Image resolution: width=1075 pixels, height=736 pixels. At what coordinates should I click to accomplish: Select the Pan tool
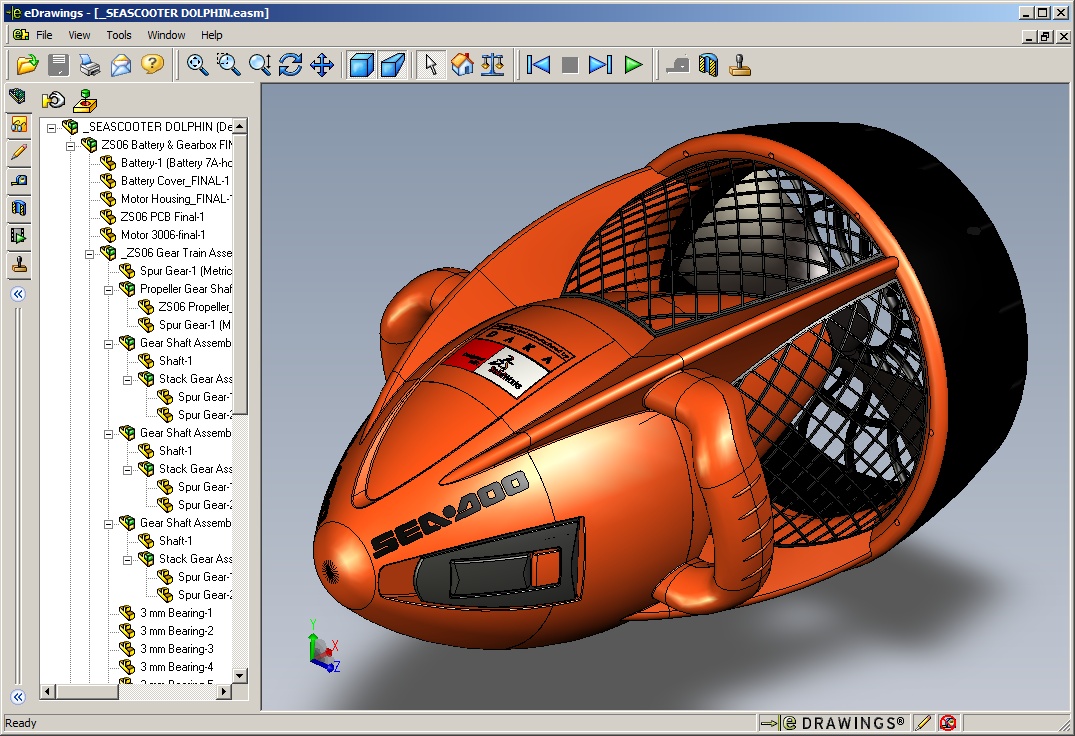pyautogui.click(x=322, y=65)
